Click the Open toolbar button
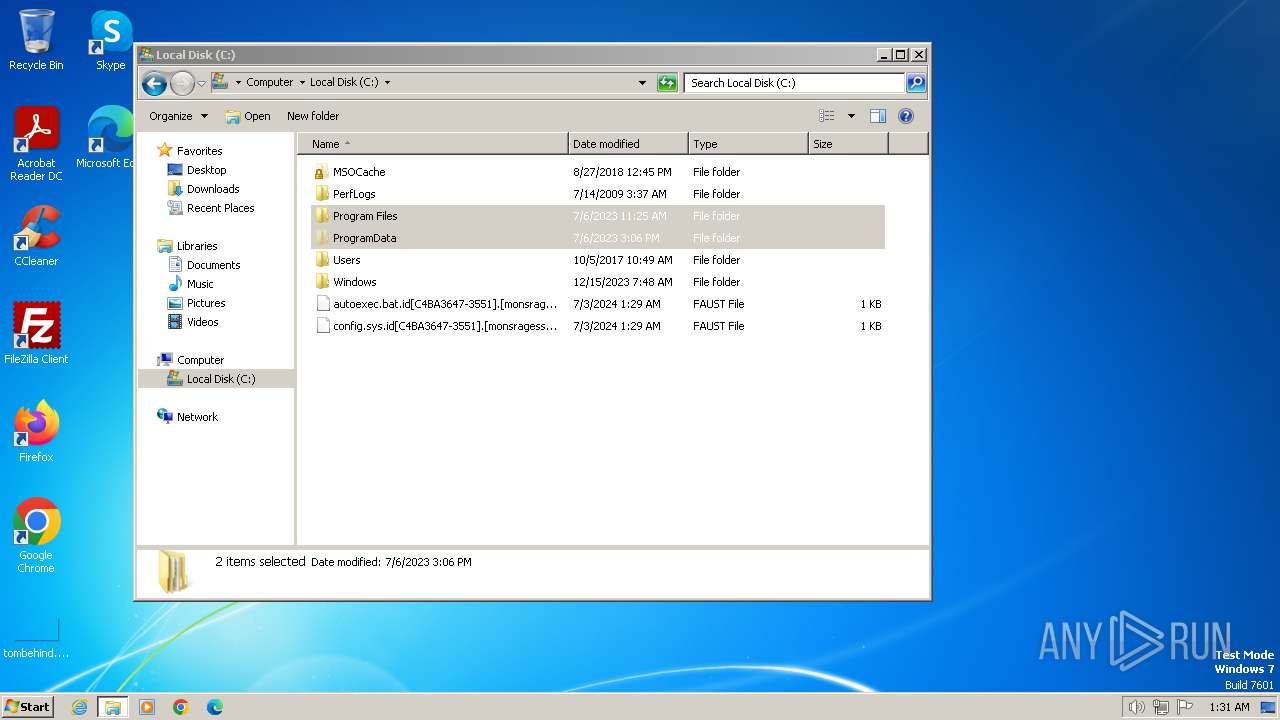1280x720 pixels. pyautogui.click(x=248, y=116)
